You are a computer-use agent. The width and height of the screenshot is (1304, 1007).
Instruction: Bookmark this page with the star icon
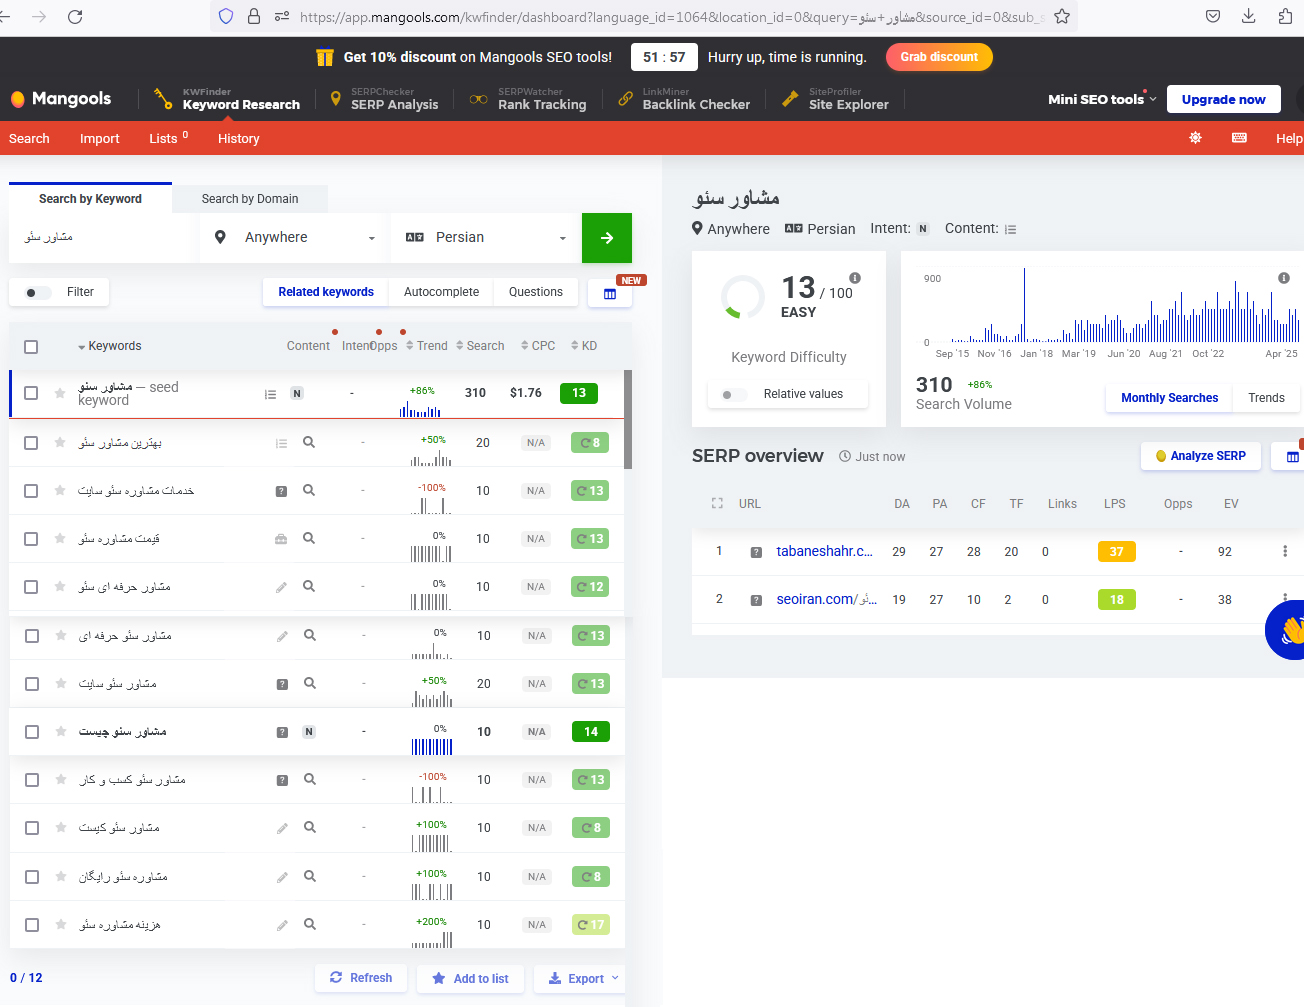[x=1062, y=16]
